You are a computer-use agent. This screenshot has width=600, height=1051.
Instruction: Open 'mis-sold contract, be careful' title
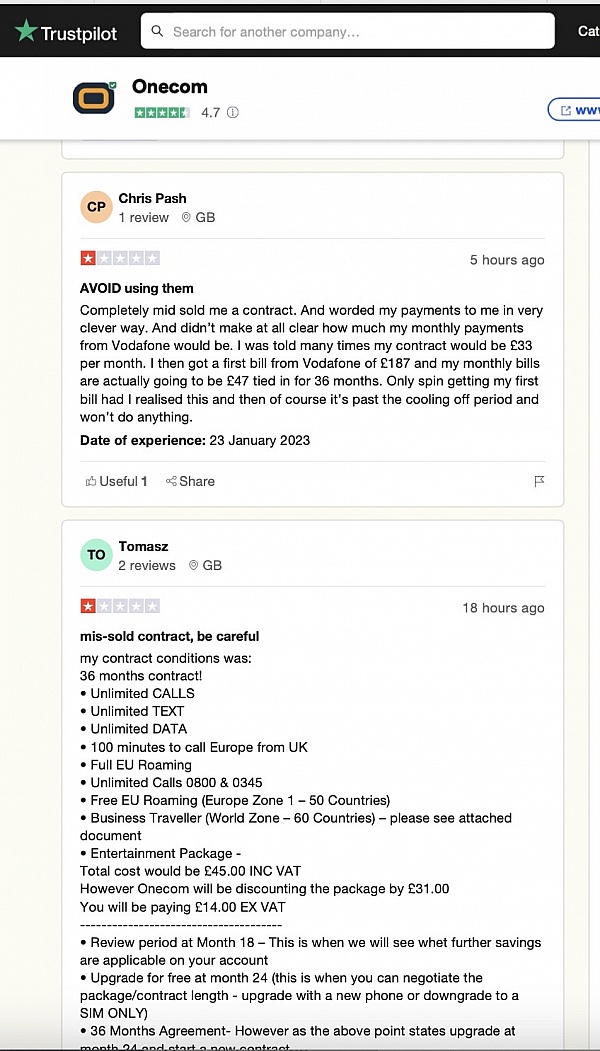pos(169,636)
